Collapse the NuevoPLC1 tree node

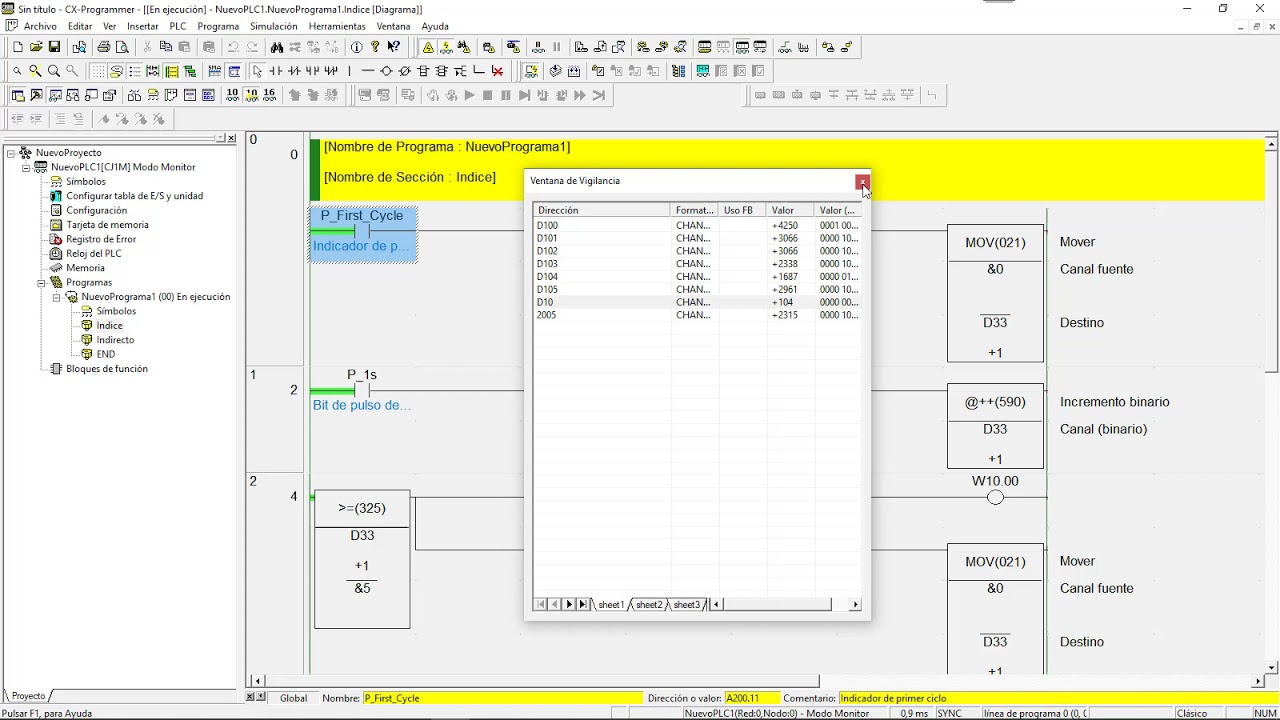tap(27, 167)
